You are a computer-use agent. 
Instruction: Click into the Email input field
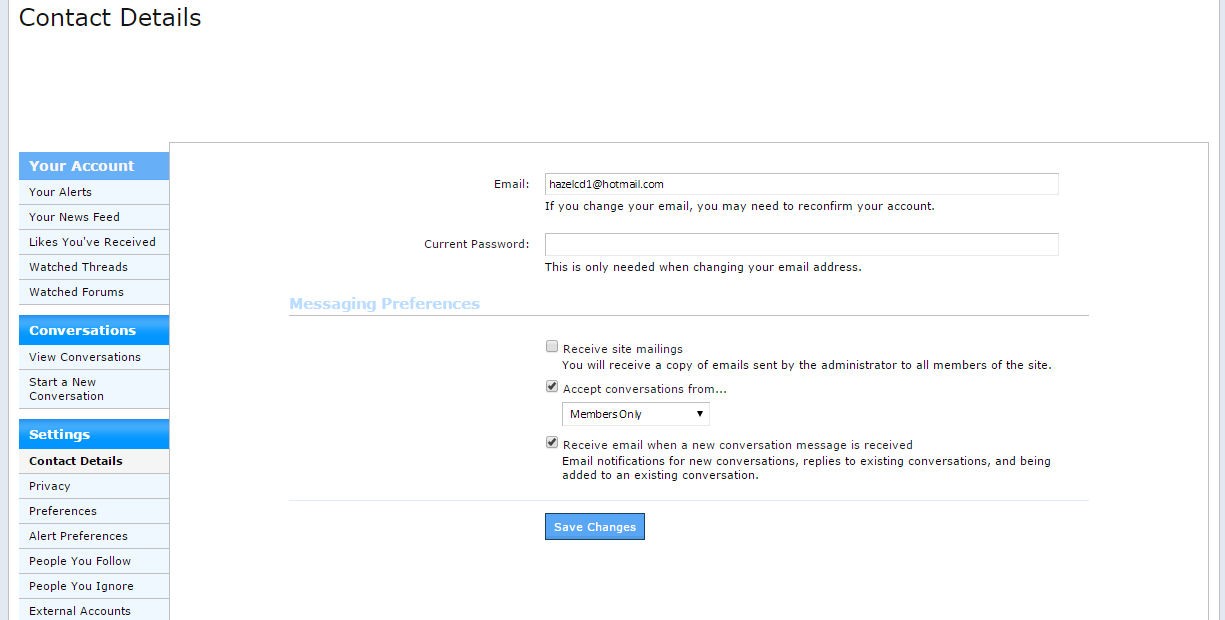[x=801, y=184]
